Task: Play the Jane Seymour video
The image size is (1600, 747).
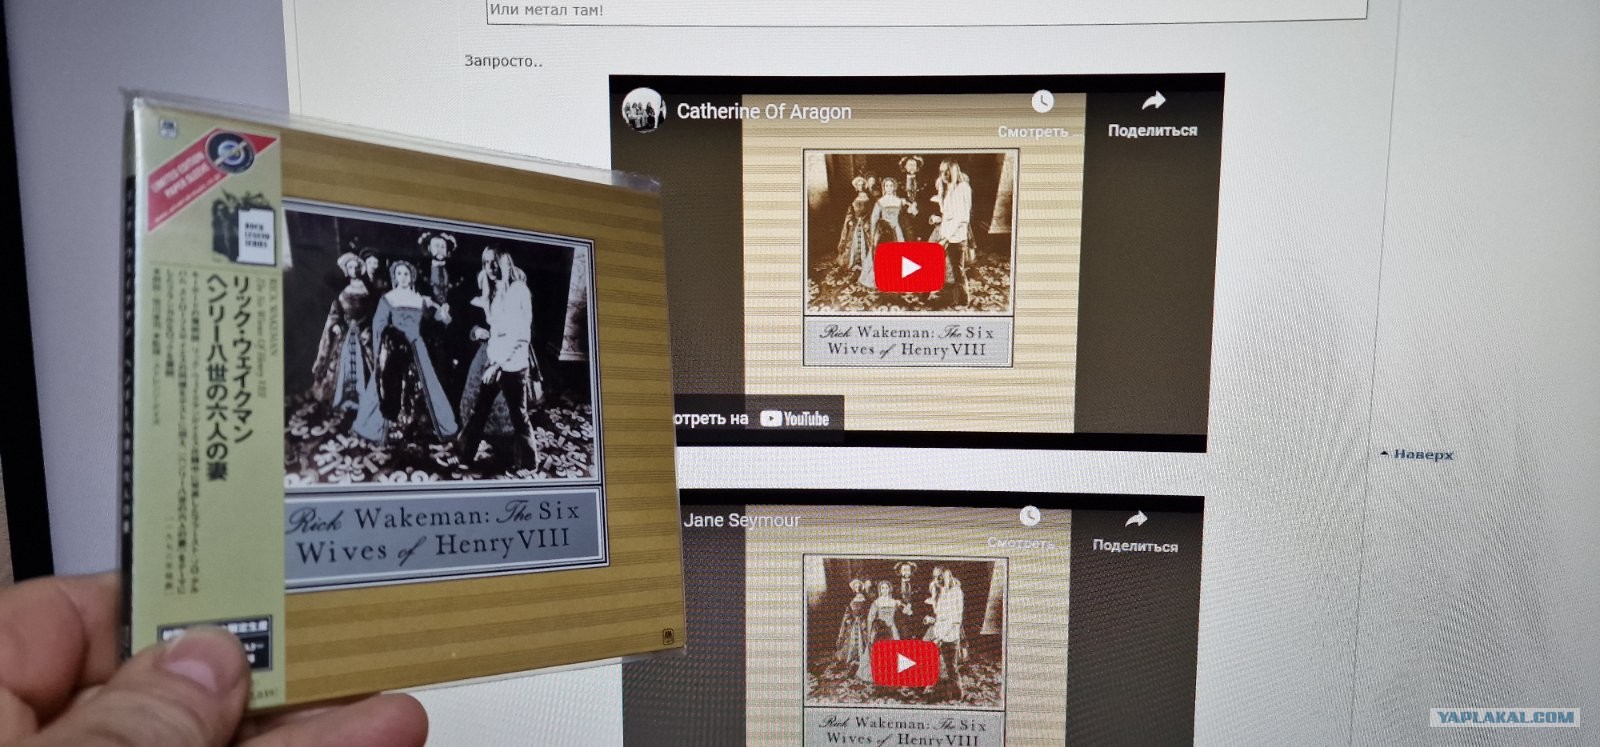Action: tap(905, 663)
